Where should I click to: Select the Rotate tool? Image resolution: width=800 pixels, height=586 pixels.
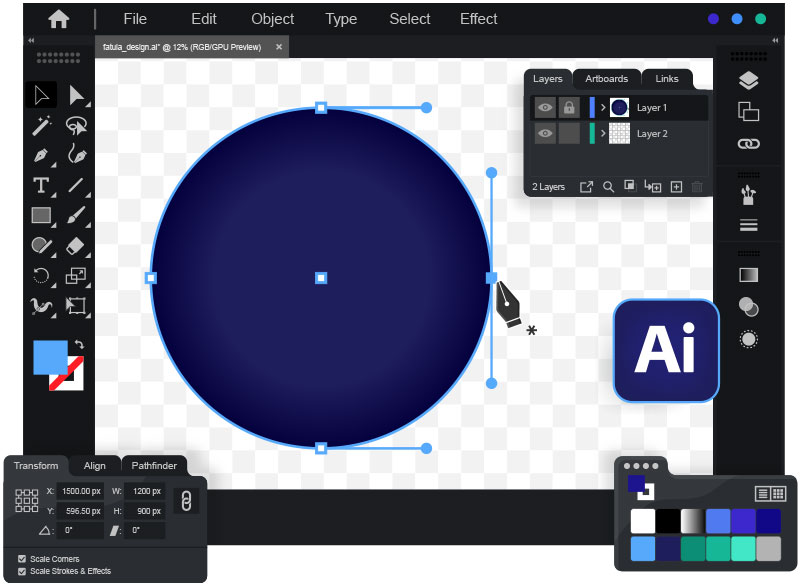41,276
